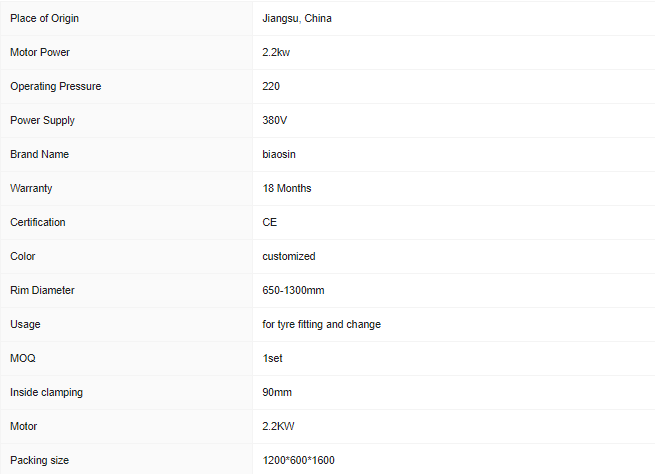Select the 650-1300mm rim diameter value

(293, 290)
